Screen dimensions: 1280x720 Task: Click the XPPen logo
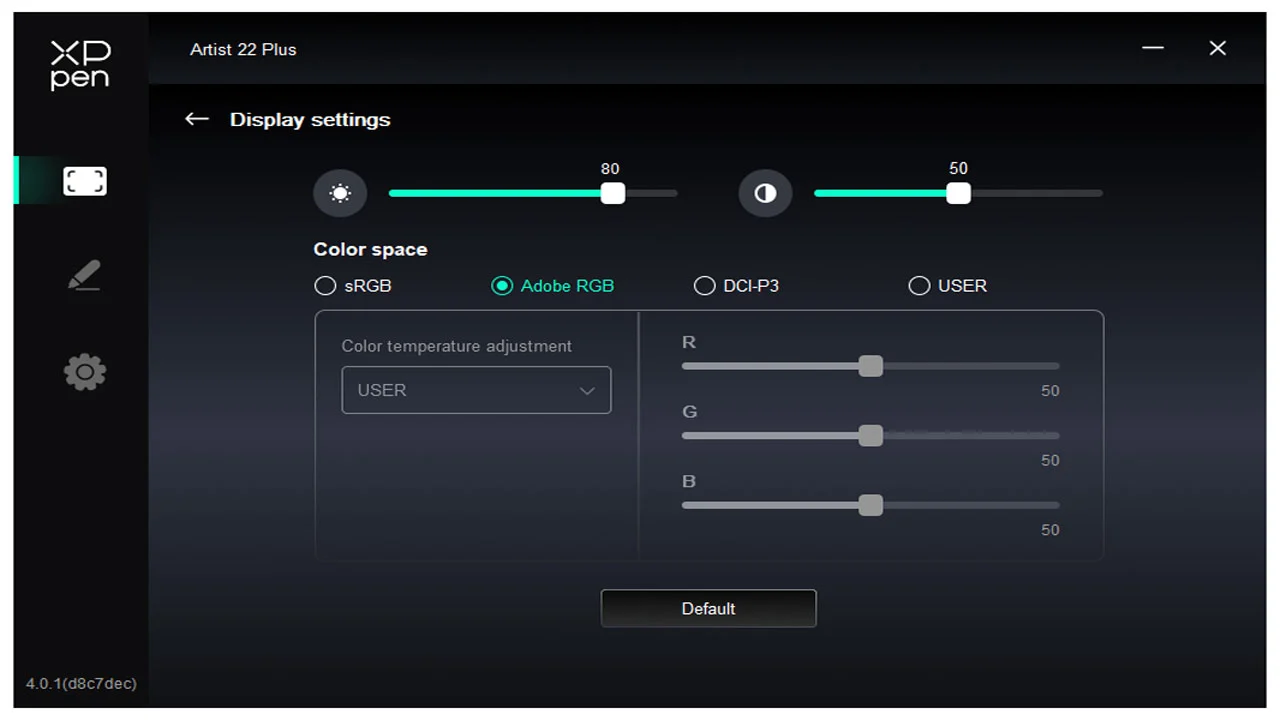click(x=80, y=65)
